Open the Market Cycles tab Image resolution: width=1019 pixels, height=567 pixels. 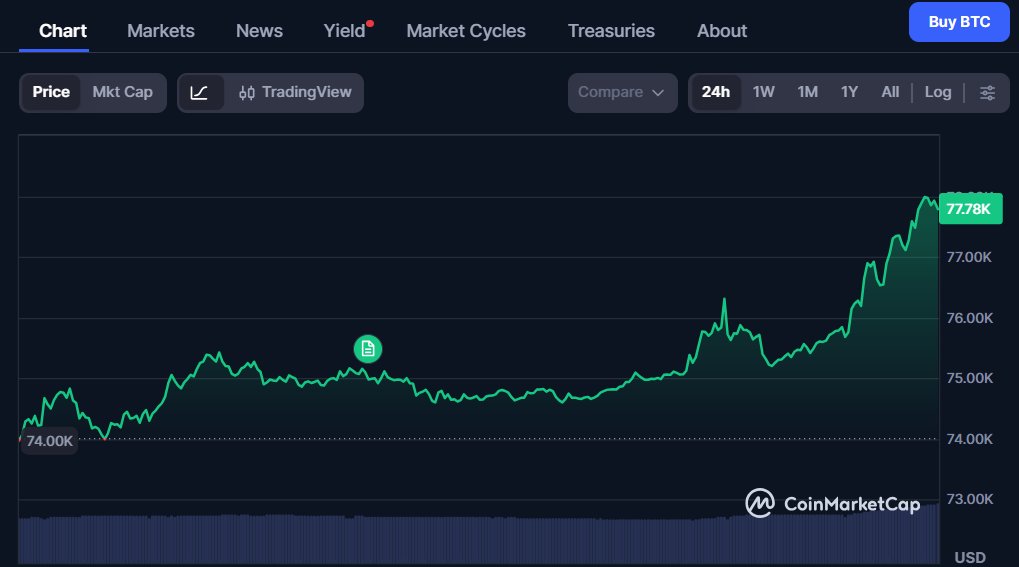click(x=466, y=30)
